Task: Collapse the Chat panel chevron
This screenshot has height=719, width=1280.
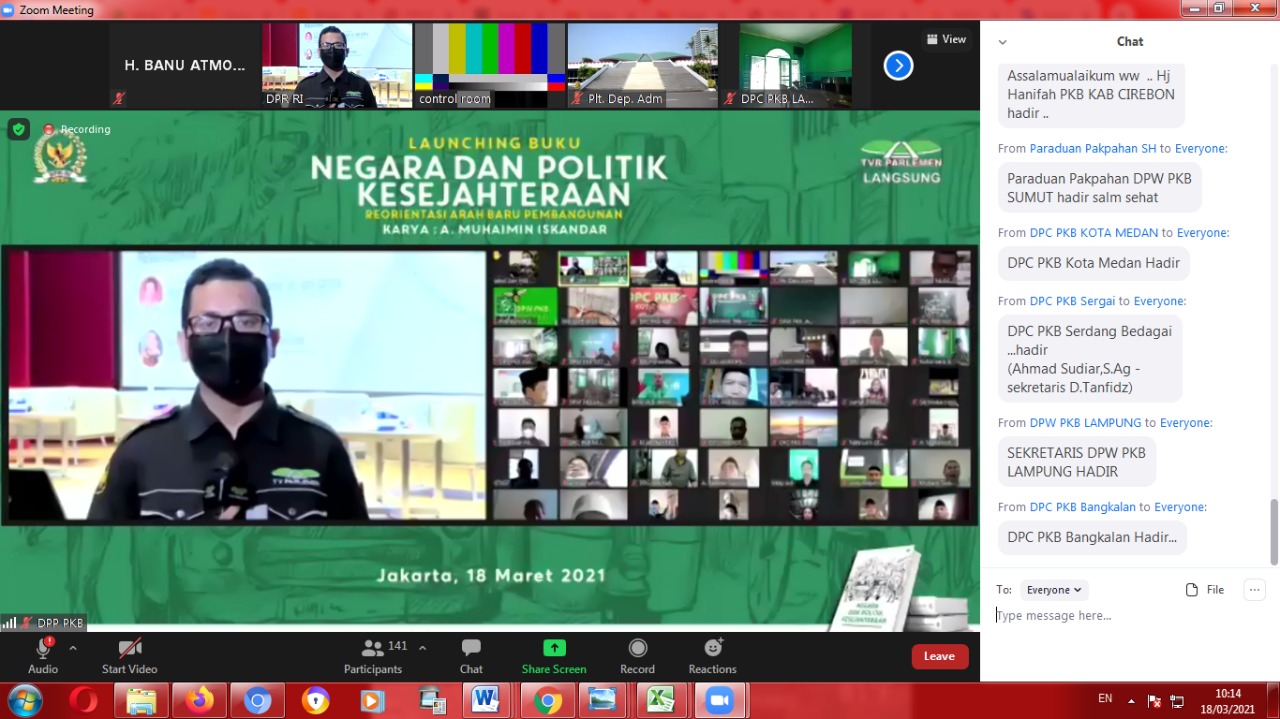Action: pyautogui.click(x=1002, y=42)
